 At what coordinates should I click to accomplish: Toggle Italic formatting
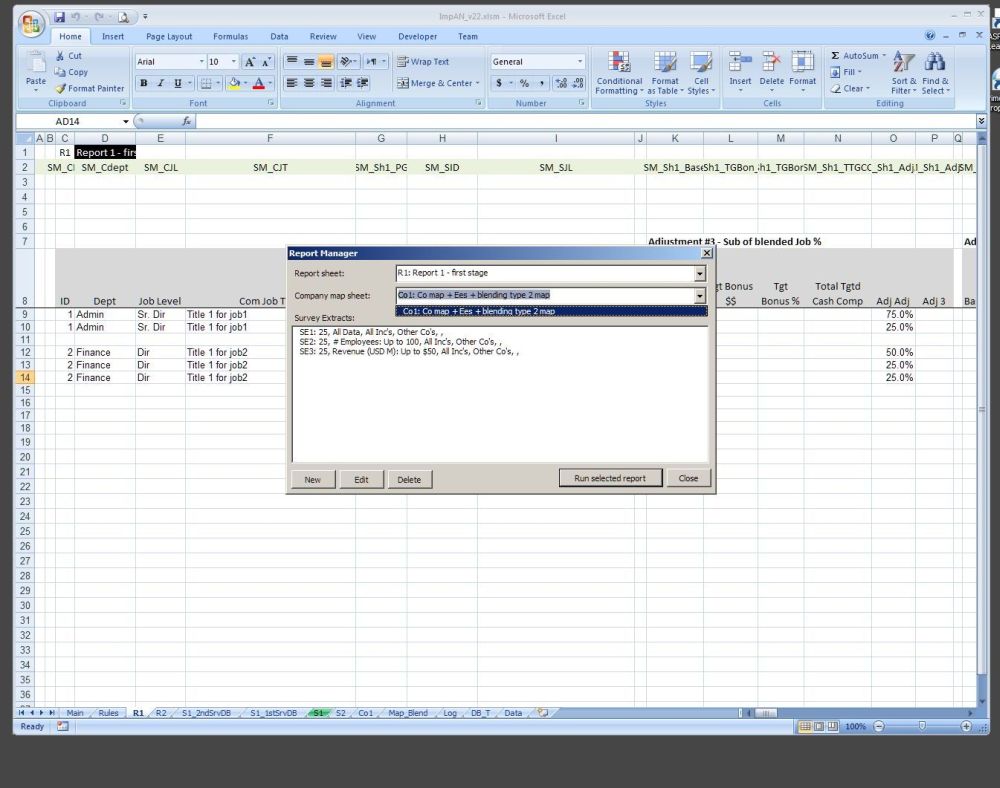pos(160,84)
